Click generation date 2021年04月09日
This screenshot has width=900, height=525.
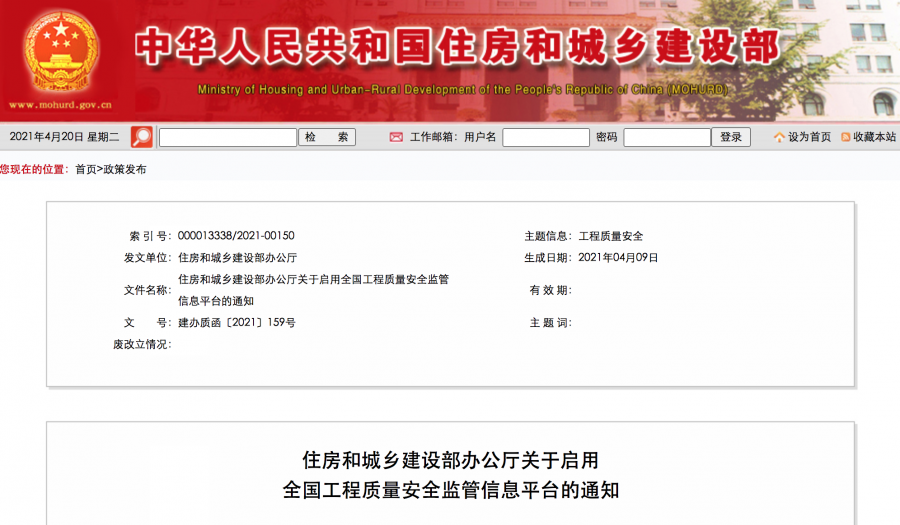pyautogui.click(x=618, y=258)
